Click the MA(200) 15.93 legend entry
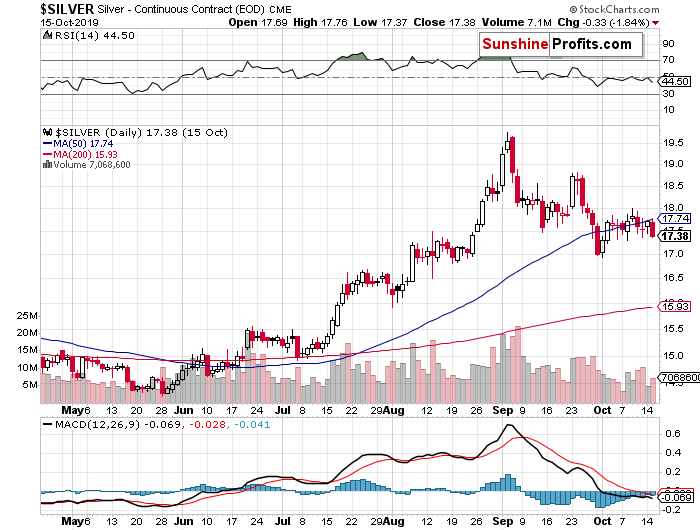This screenshot has width=700, height=530. (x=80, y=154)
